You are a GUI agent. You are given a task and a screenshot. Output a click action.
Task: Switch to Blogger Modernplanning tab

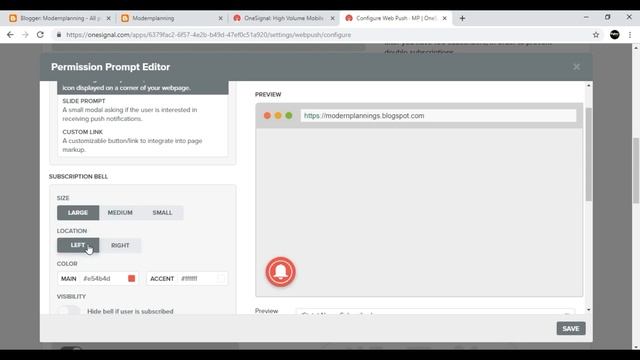tap(59, 18)
